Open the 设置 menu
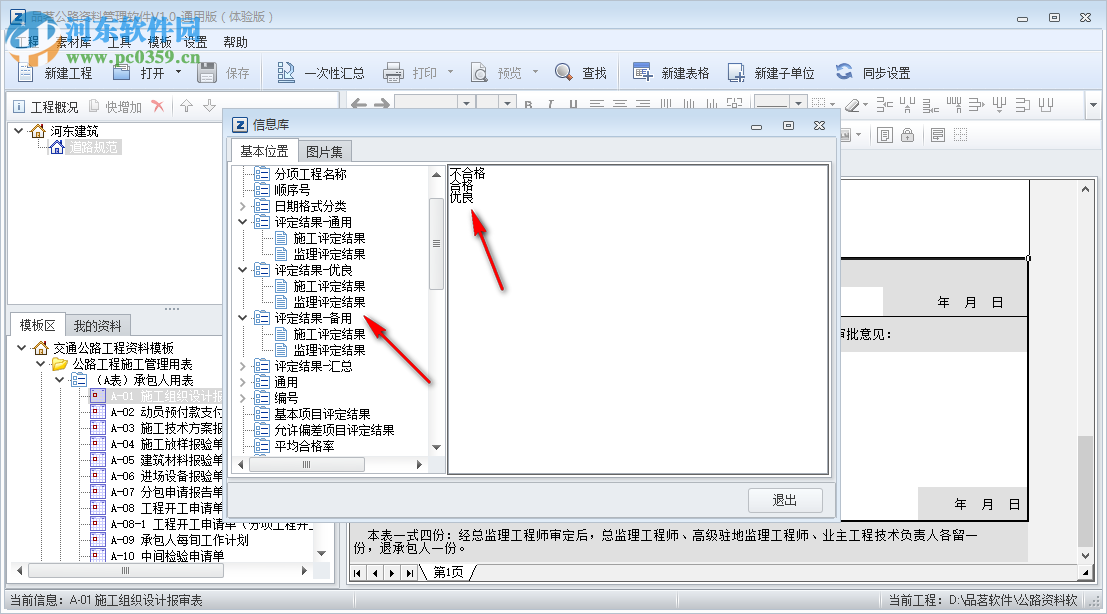Image resolution: width=1107 pixels, height=614 pixels. (x=195, y=42)
